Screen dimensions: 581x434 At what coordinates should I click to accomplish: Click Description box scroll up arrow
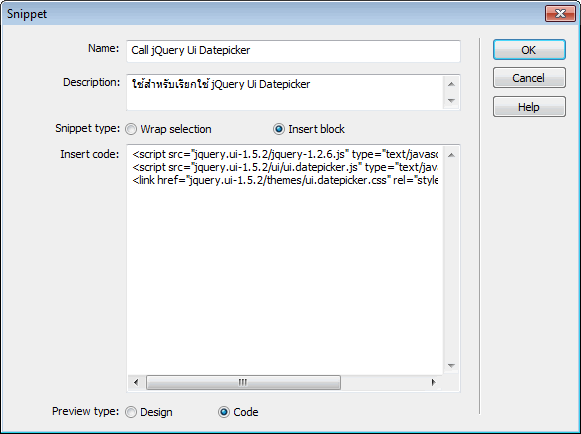point(451,84)
